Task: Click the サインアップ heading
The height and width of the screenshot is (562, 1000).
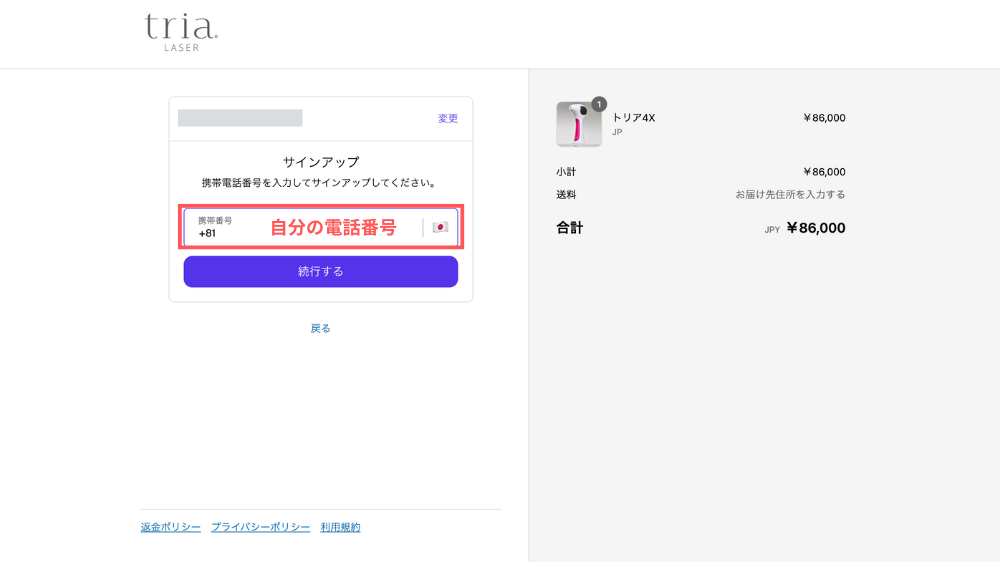Action: tap(321, 162)
